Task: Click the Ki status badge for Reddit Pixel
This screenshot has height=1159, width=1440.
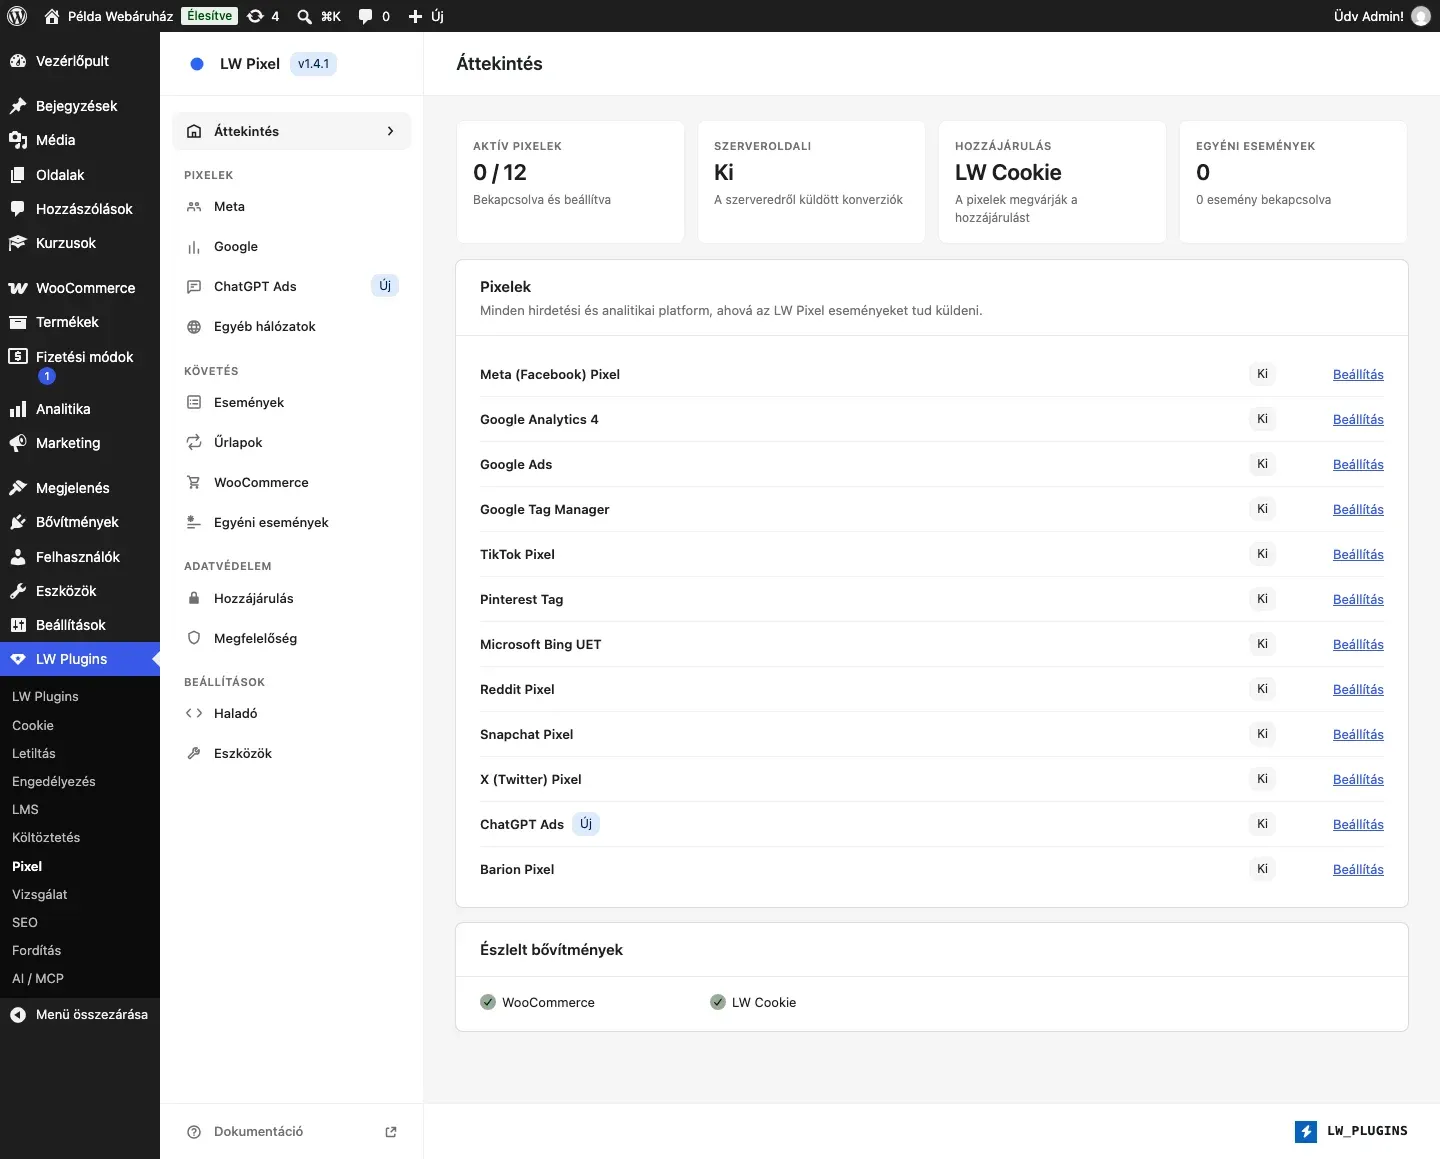Action: (x=1262, y=689)
